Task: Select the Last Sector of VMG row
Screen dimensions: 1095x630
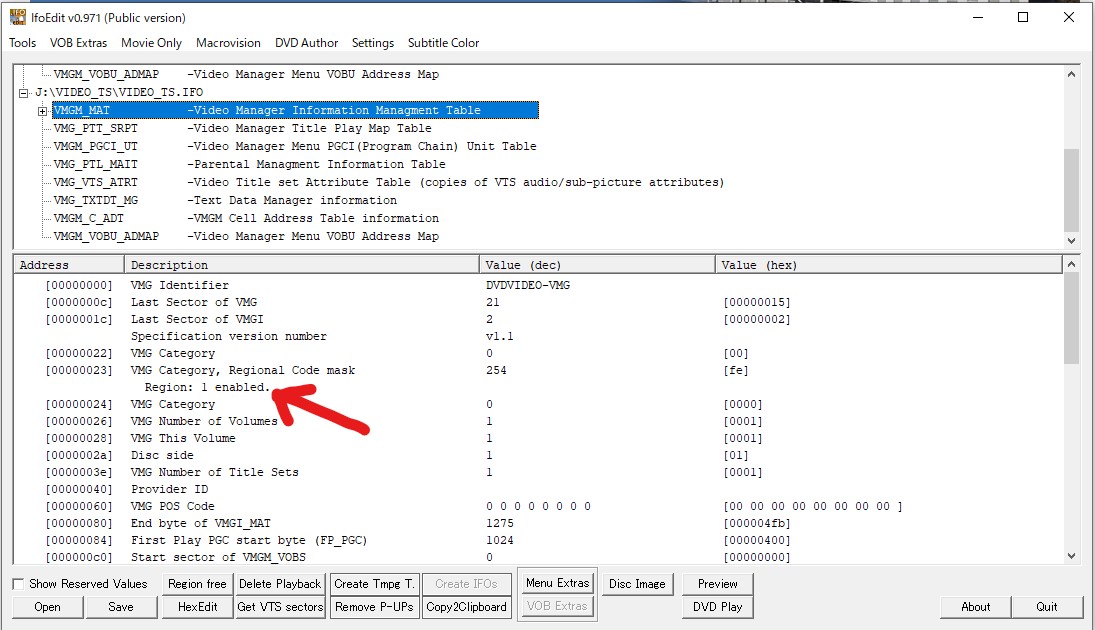Action: coord(538,302)
